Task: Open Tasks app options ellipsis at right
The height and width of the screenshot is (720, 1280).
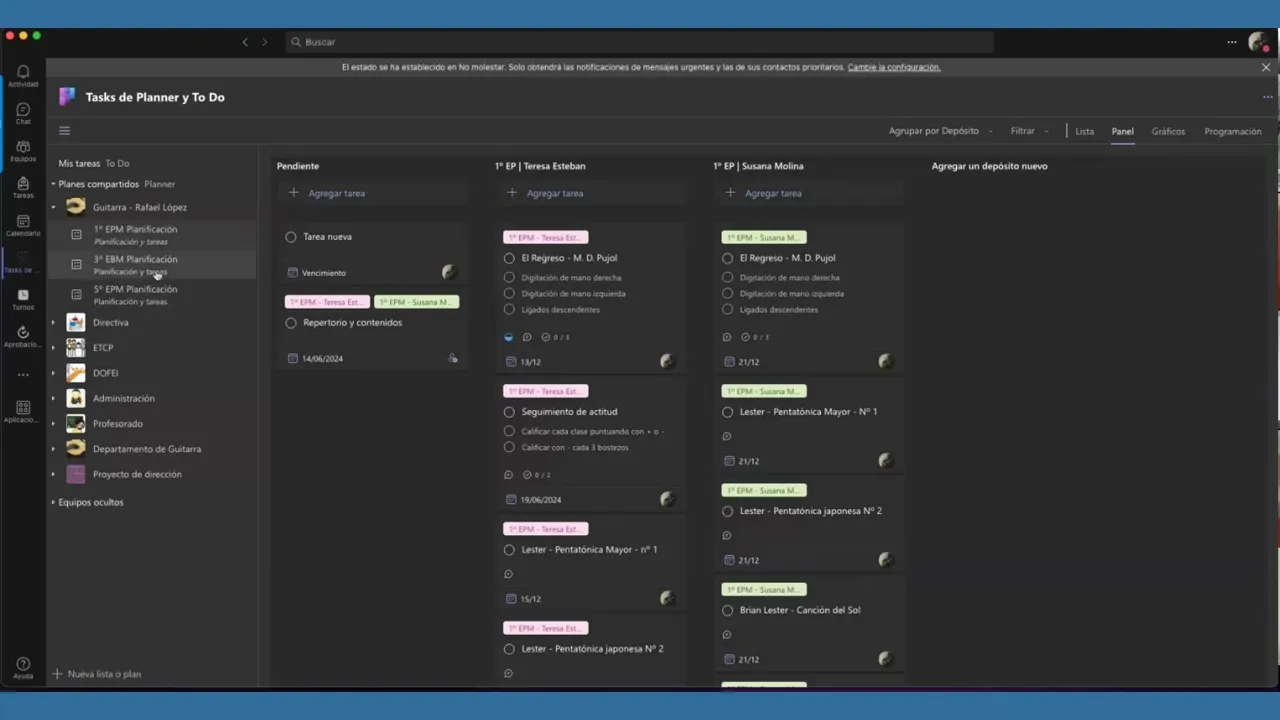Action: [1268, 97]
